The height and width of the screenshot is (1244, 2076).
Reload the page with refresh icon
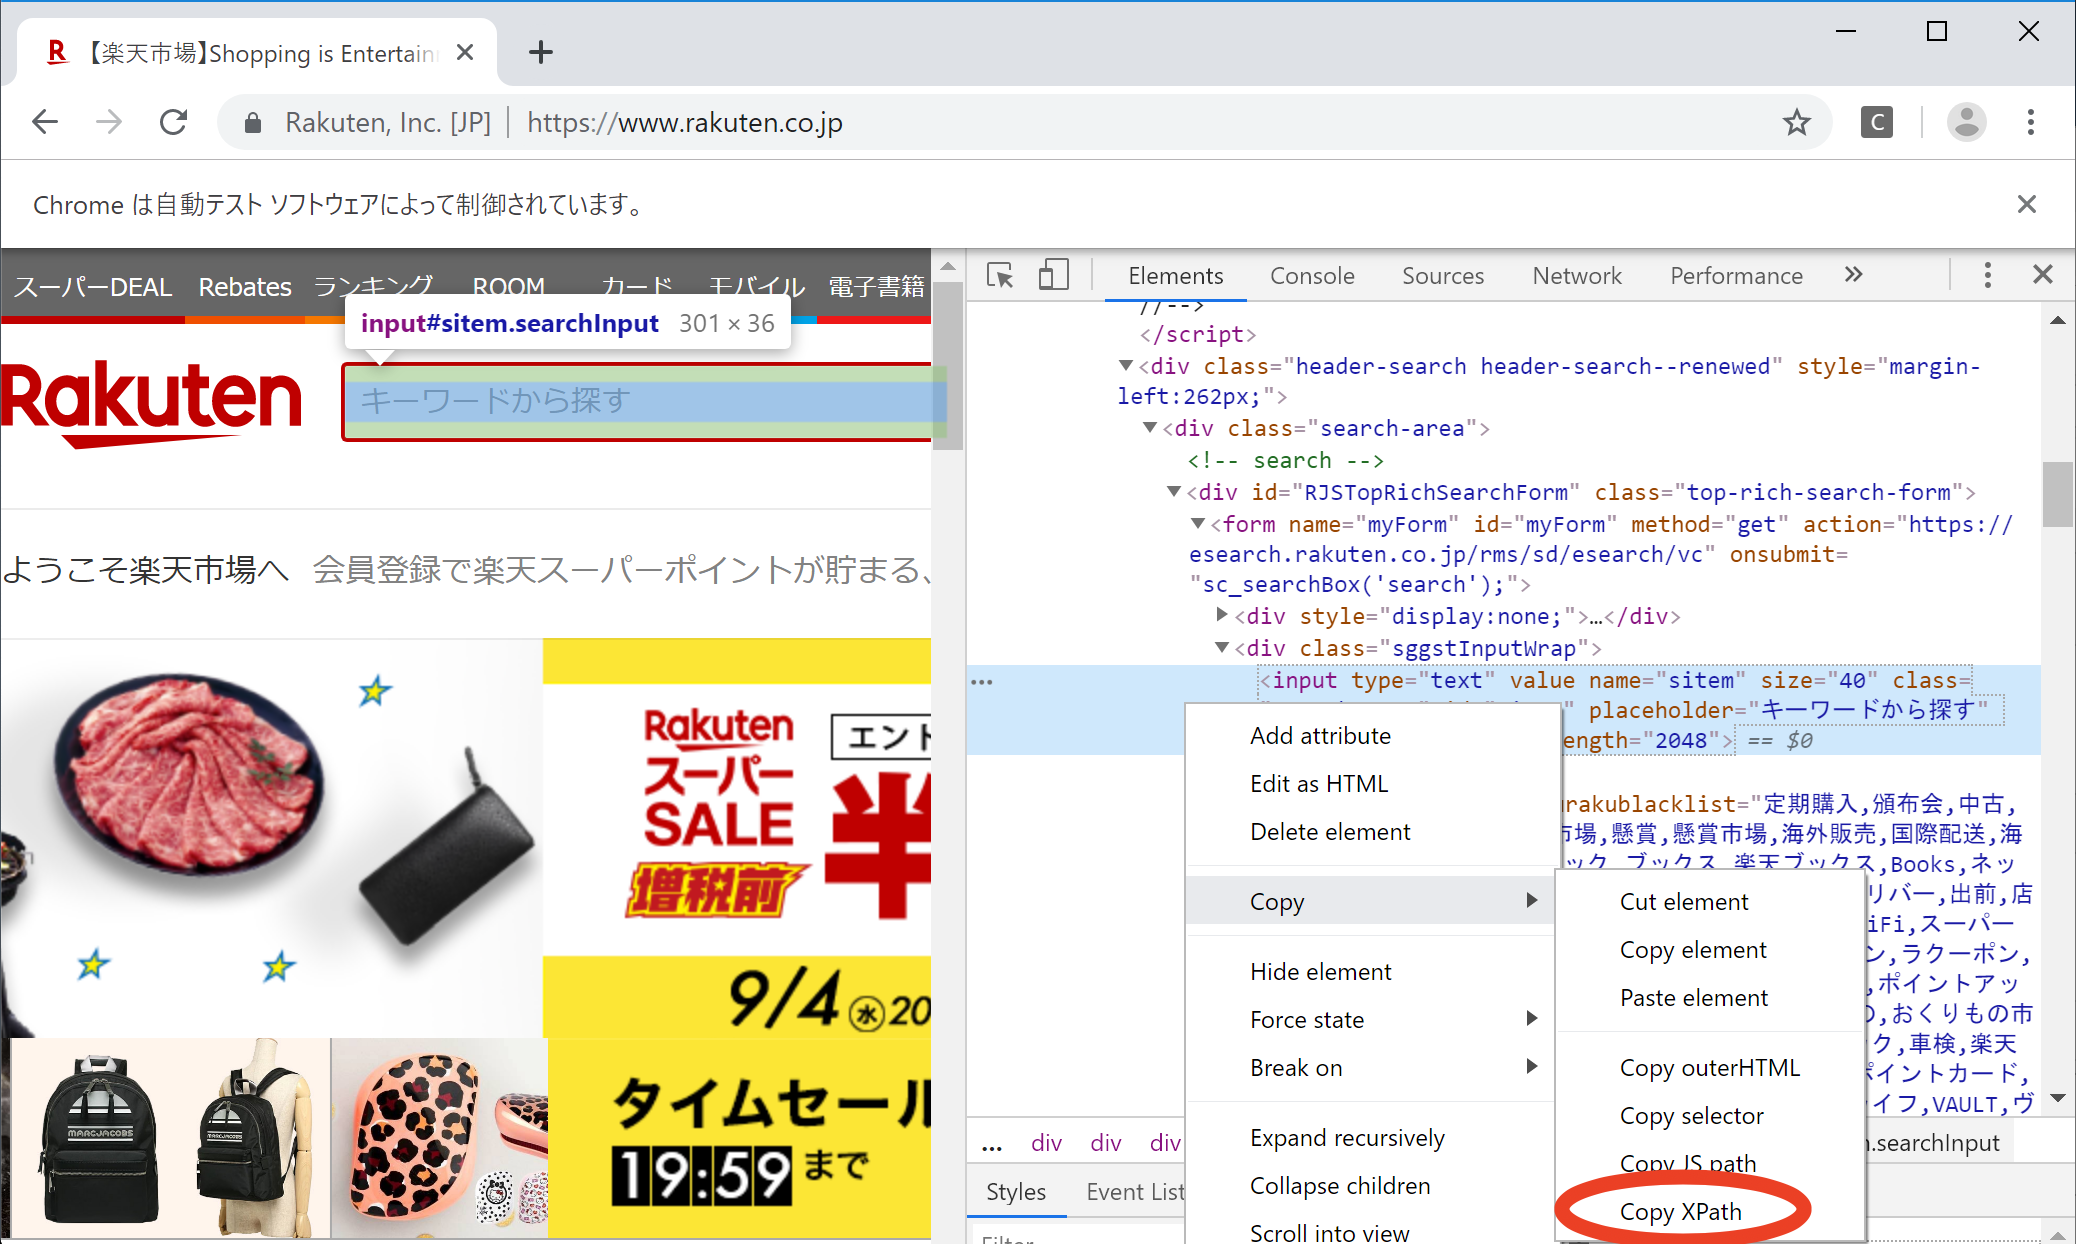pyautogui.click(x=174, y=123)
